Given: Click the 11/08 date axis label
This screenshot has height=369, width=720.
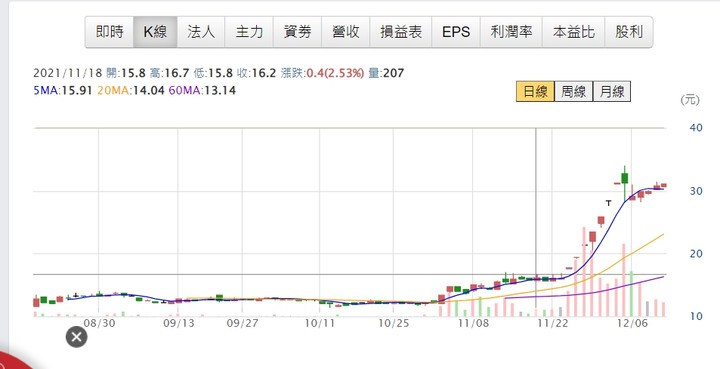Looking at the screenshot, I should (473, 323).
